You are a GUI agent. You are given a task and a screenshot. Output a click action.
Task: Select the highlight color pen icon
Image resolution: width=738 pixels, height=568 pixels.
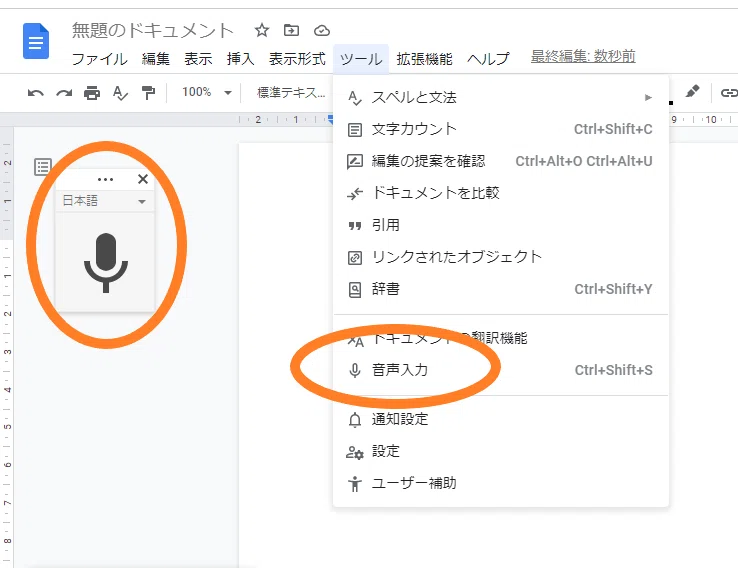pyautogui.click(x=692, y=91)
